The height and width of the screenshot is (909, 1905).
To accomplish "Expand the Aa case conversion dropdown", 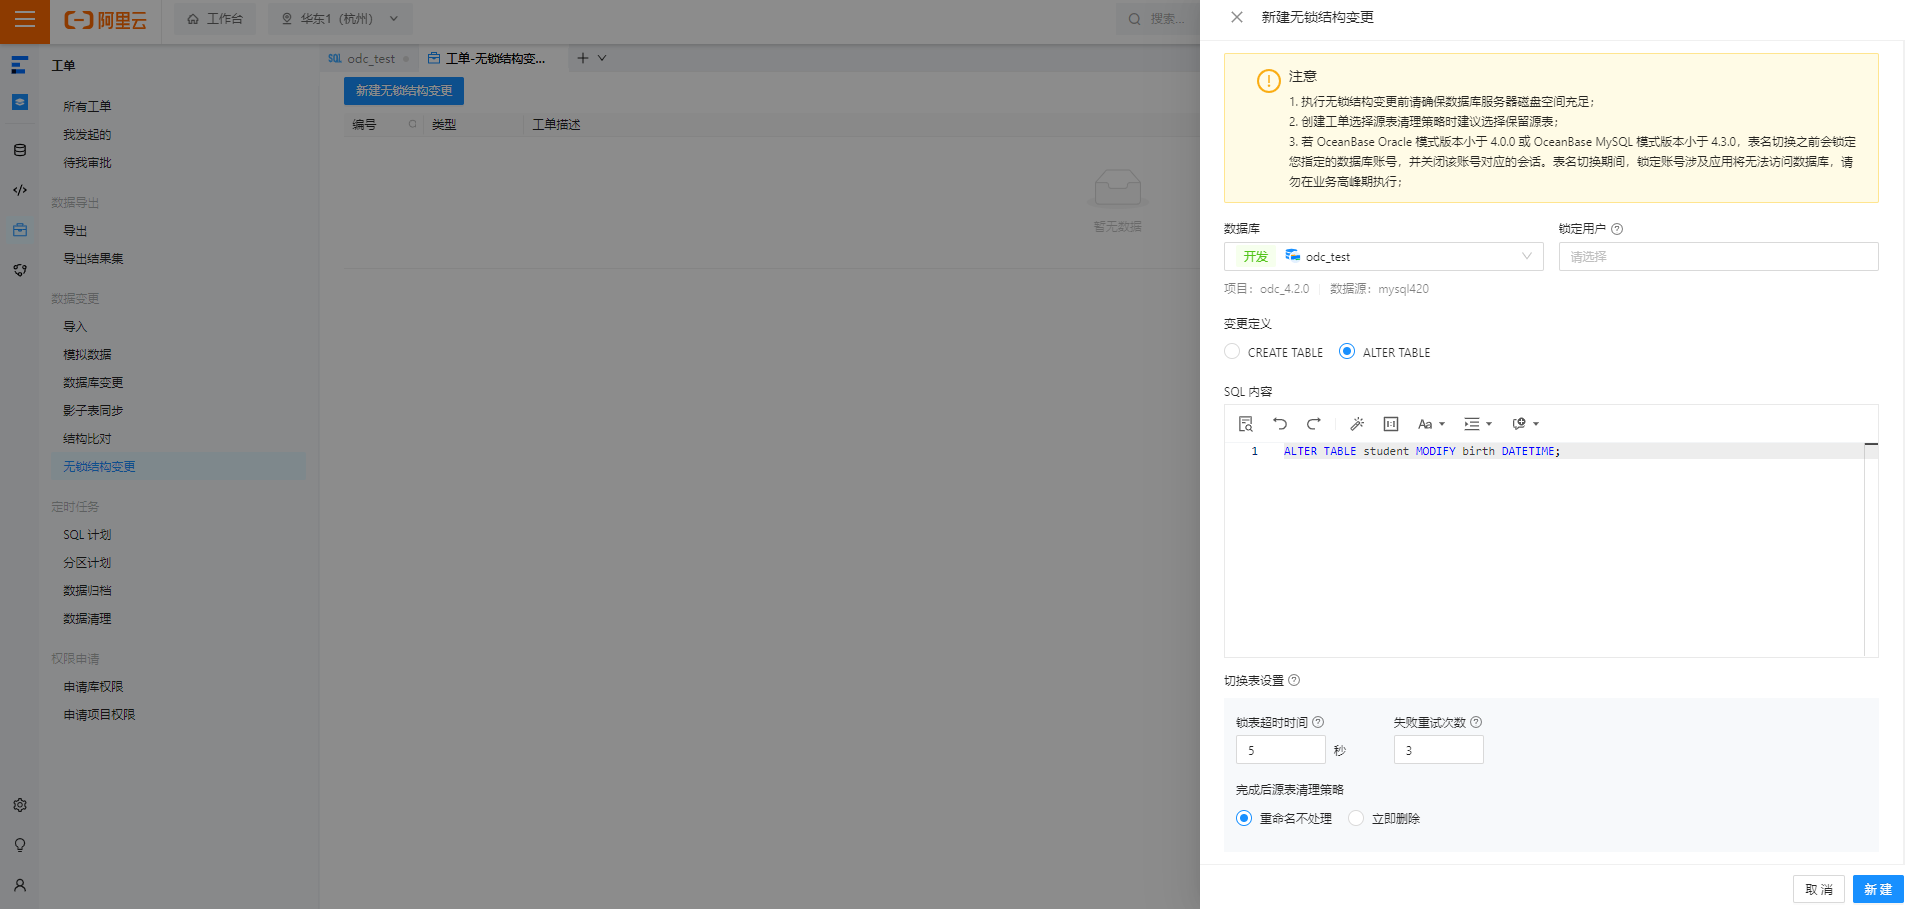I will point(1431,423).
